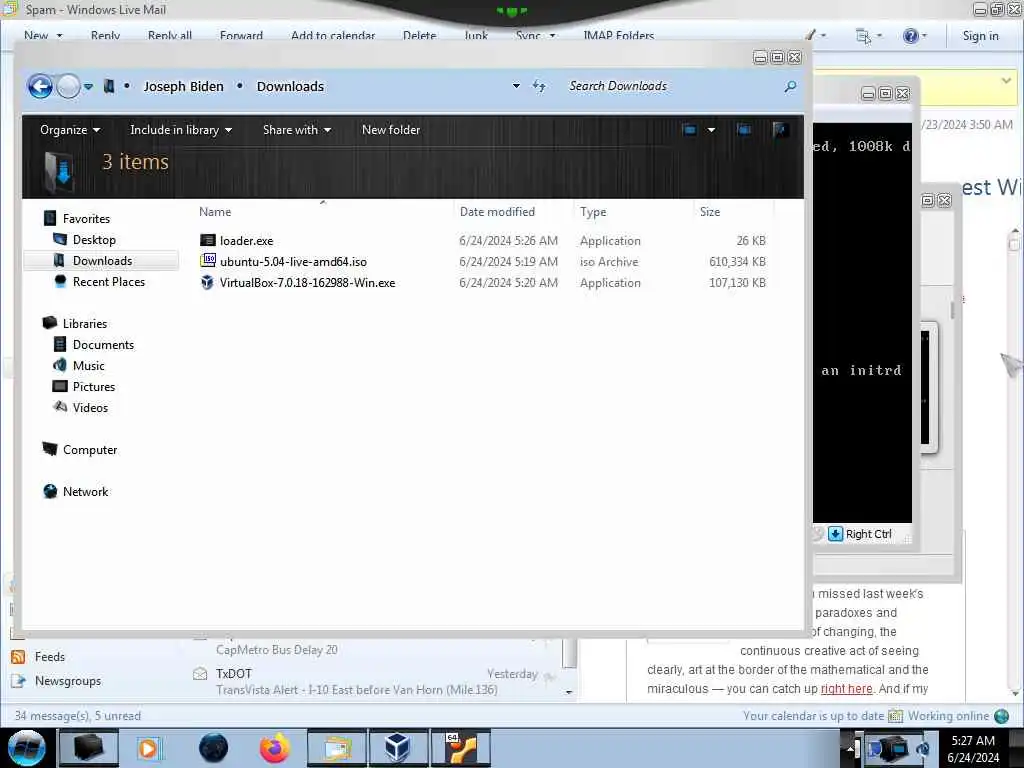Sort by Size column header
The width and height of the screenshot is (1024, 768).
click(710, 212)
